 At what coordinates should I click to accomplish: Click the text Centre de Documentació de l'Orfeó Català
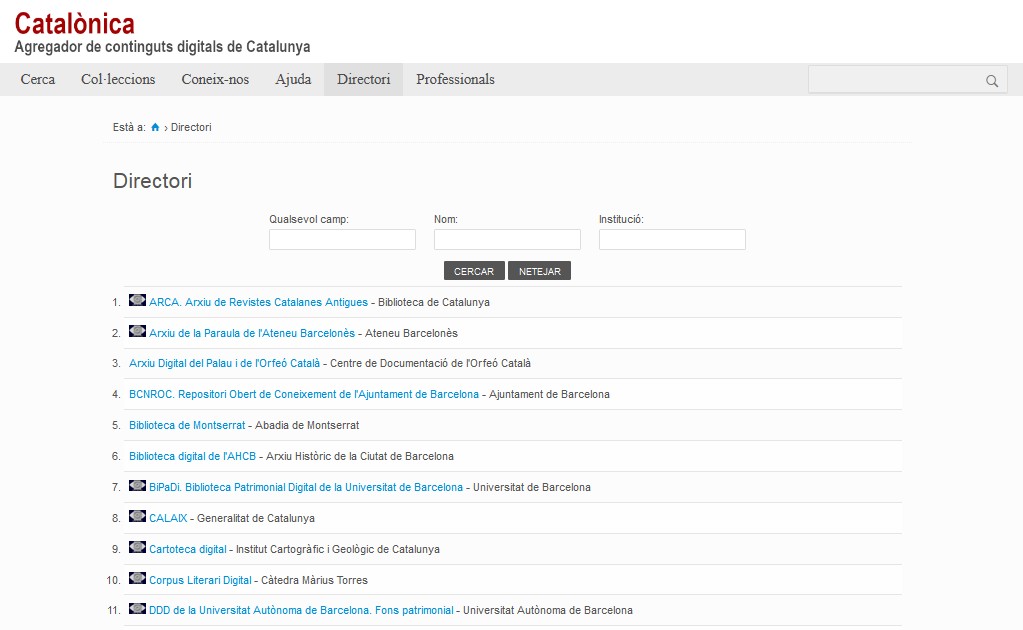coord(431,363)
